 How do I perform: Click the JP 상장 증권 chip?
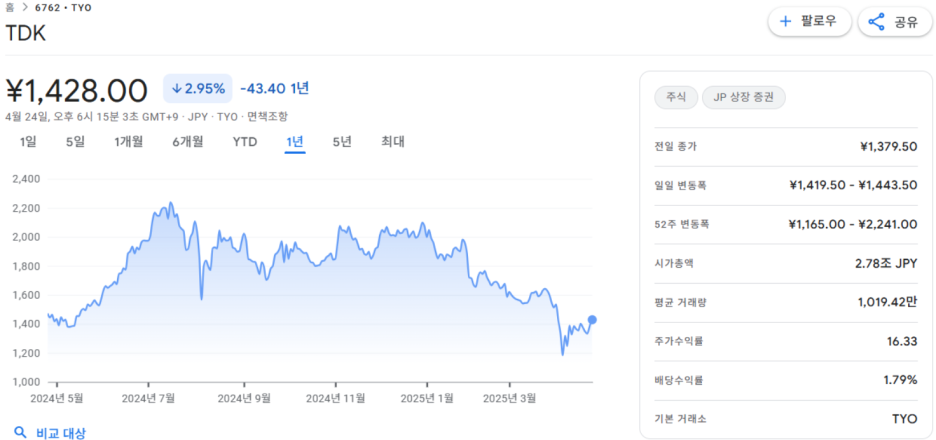tap(744, 97)
